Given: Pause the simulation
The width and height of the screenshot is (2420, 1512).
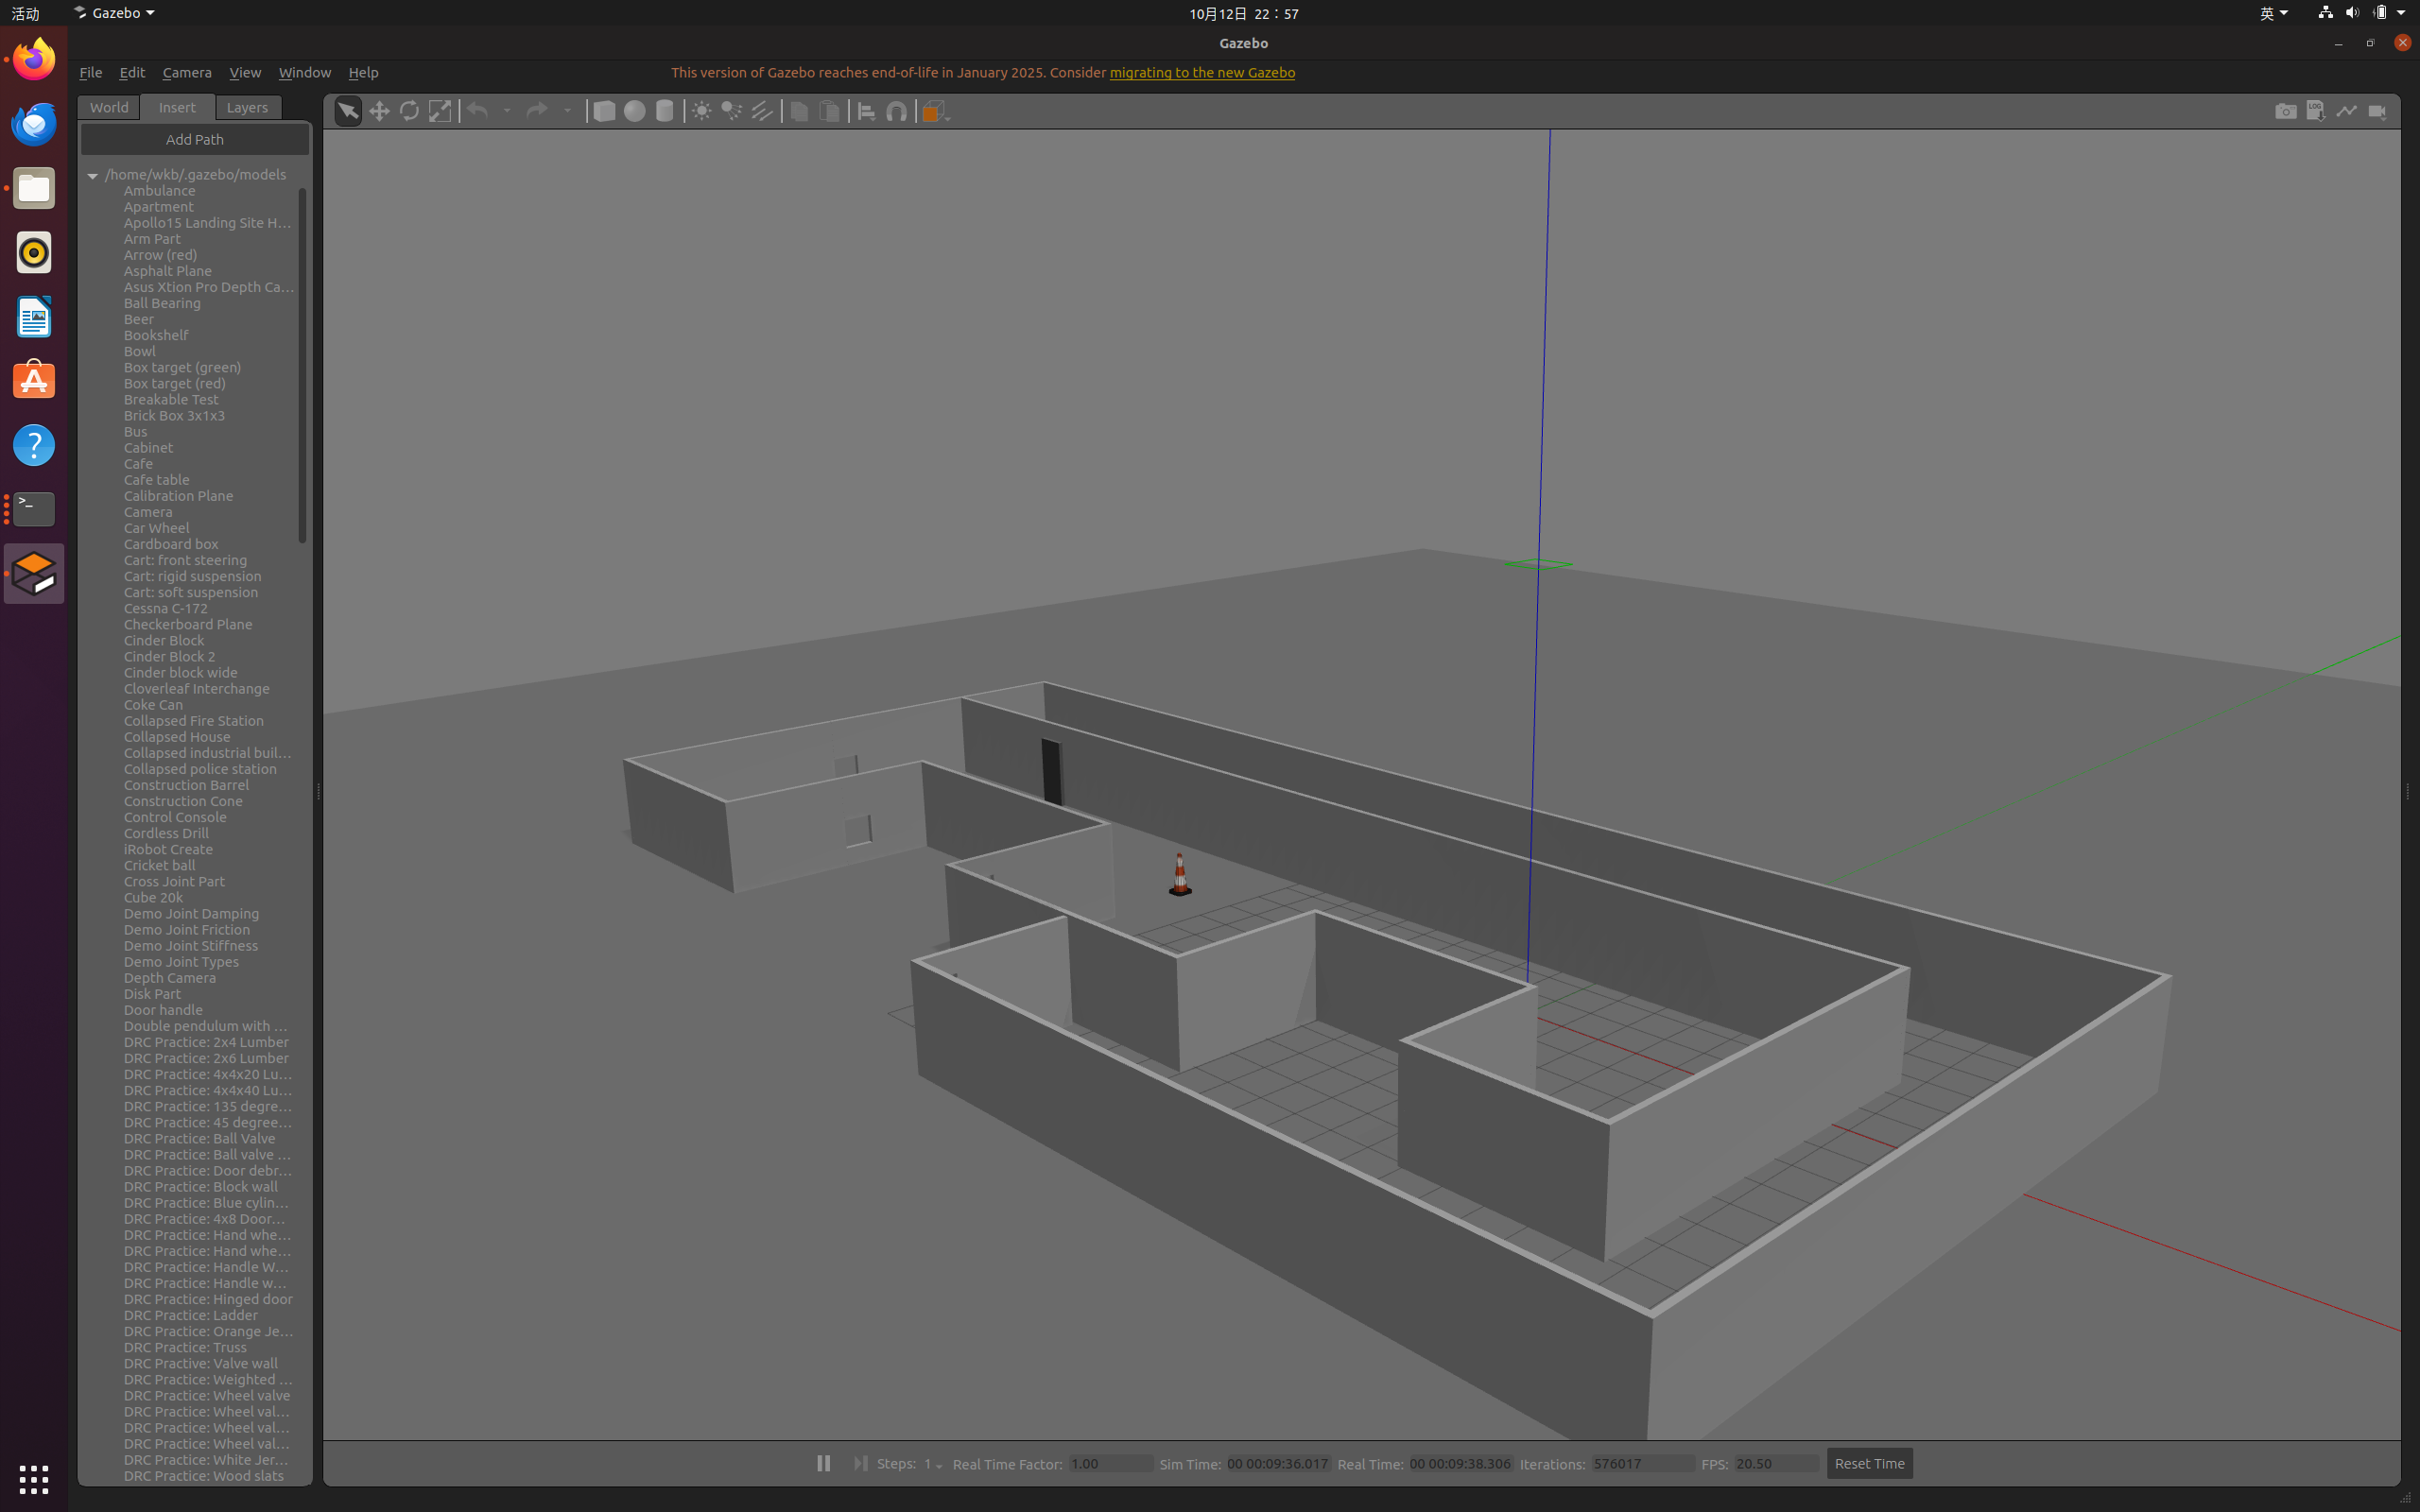Looking at the screenshot, I should 823,1464.
